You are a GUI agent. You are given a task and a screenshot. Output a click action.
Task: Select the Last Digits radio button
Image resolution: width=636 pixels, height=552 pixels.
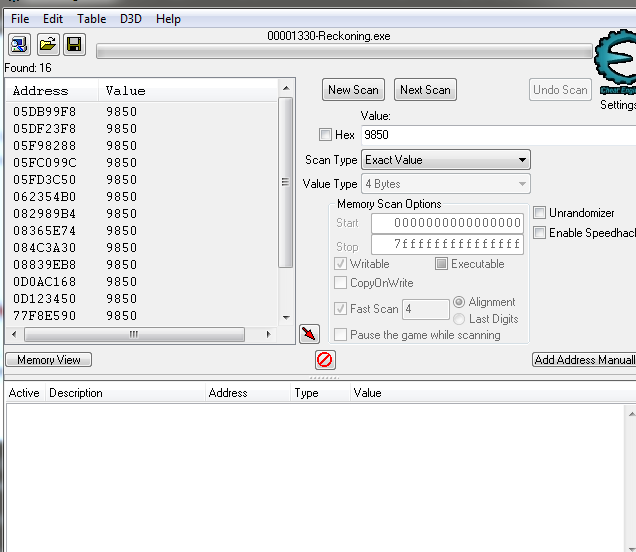(x=459, y=319)
